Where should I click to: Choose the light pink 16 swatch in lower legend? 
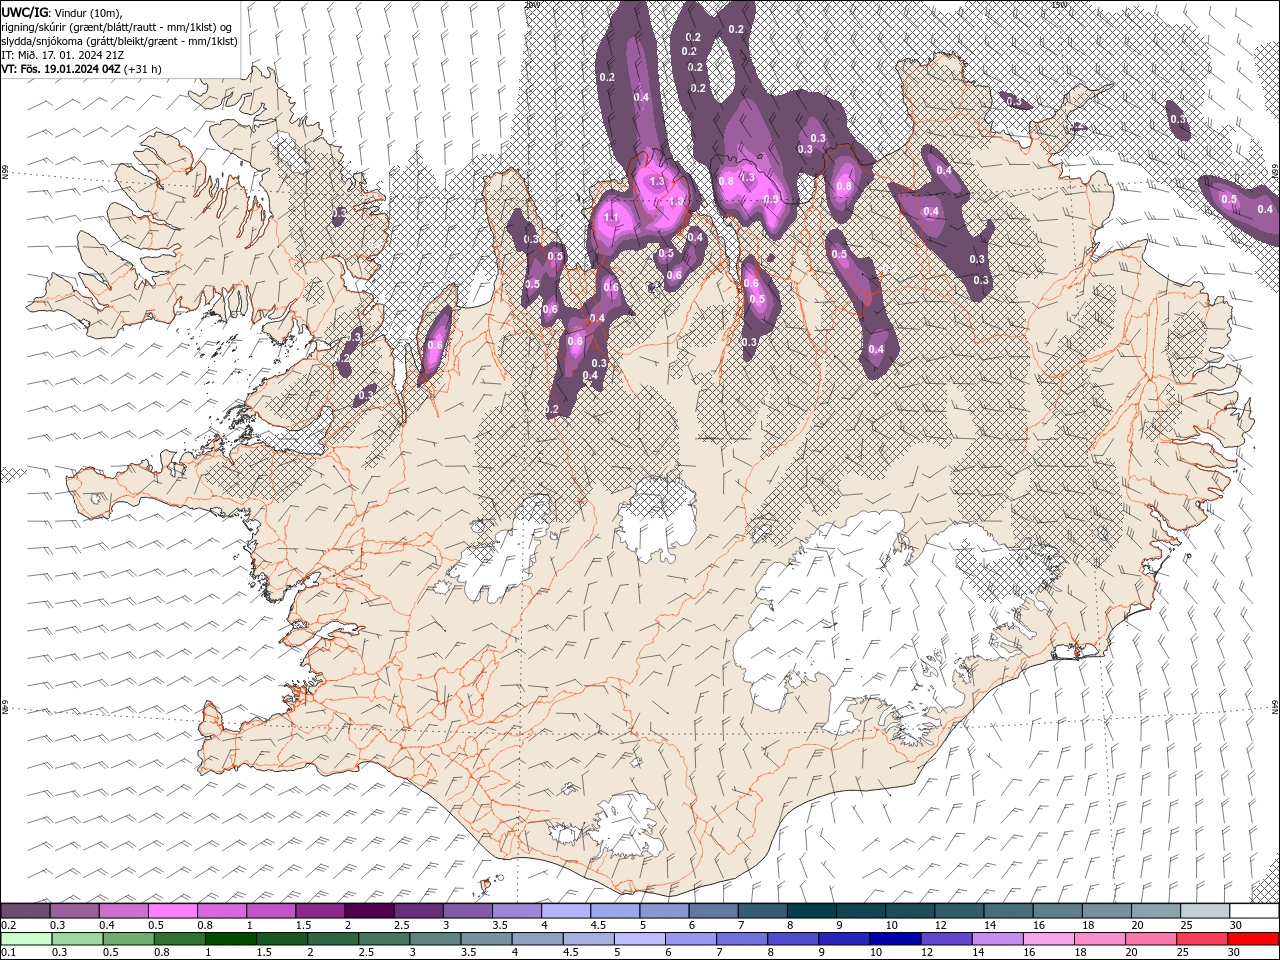tap(1048, 939)
